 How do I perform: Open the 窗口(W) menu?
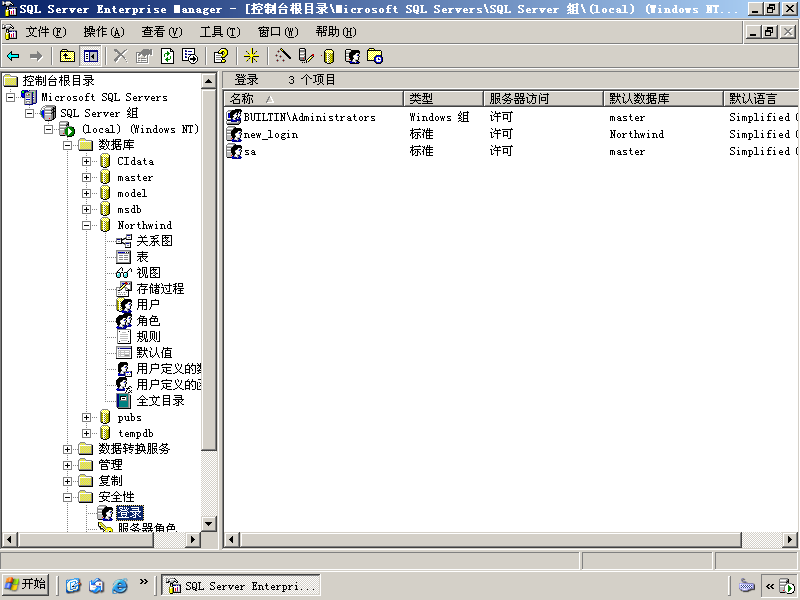pyautogui.click(x=278, y=32)
